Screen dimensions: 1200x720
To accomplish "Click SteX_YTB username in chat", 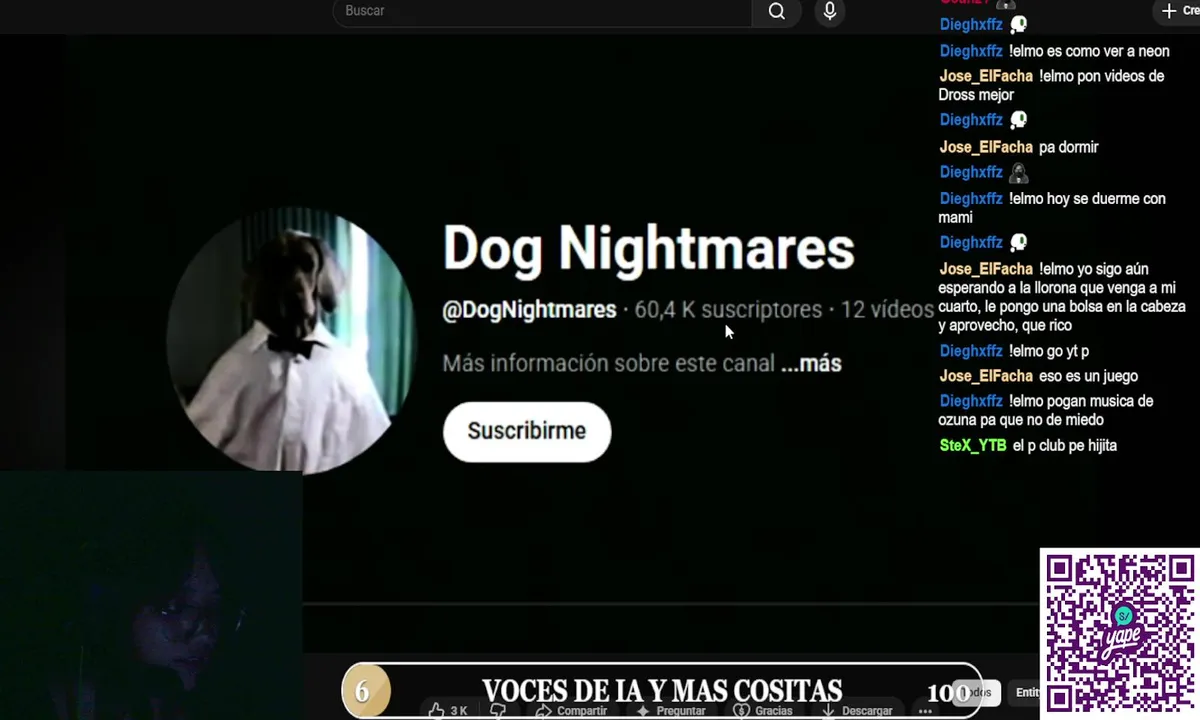I will [973, 446].
